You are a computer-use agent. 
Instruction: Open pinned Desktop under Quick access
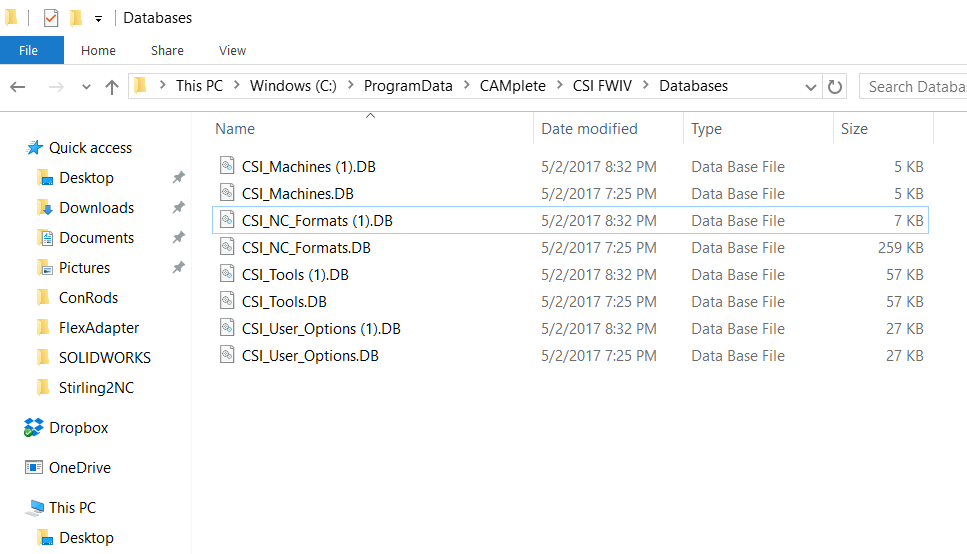pos(86,178)
